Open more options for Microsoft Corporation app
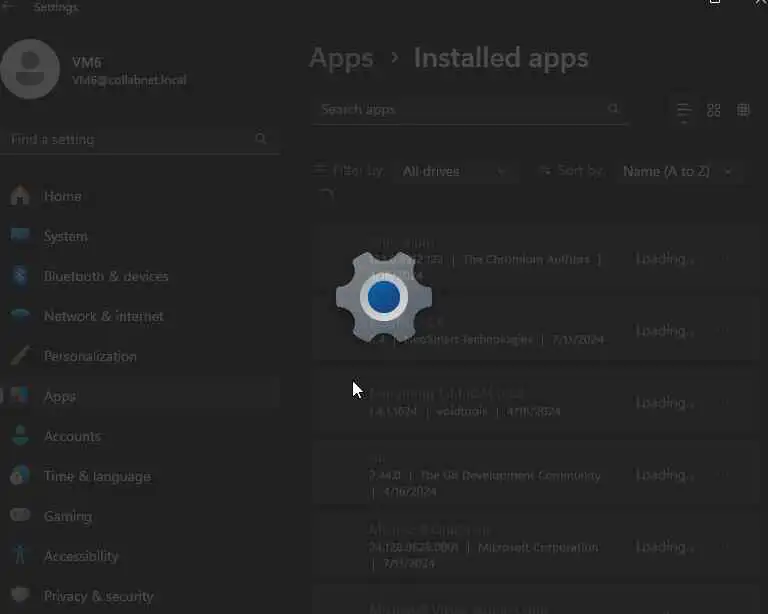The width and height of the screenshot is (768, 614). 725,547
